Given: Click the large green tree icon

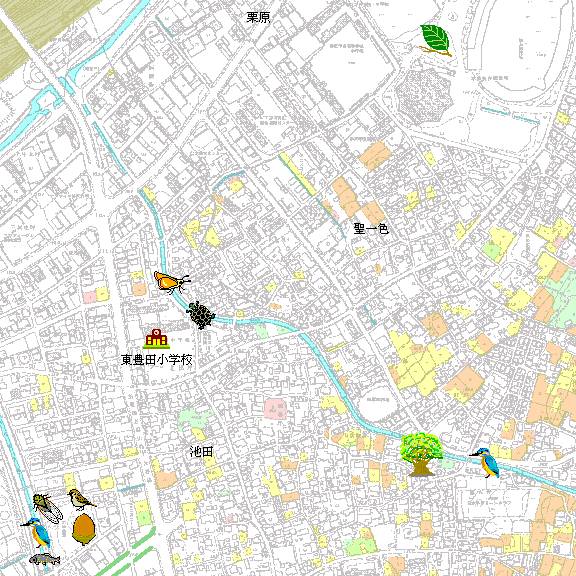Looking at the screenshot, I should point(421,454).
